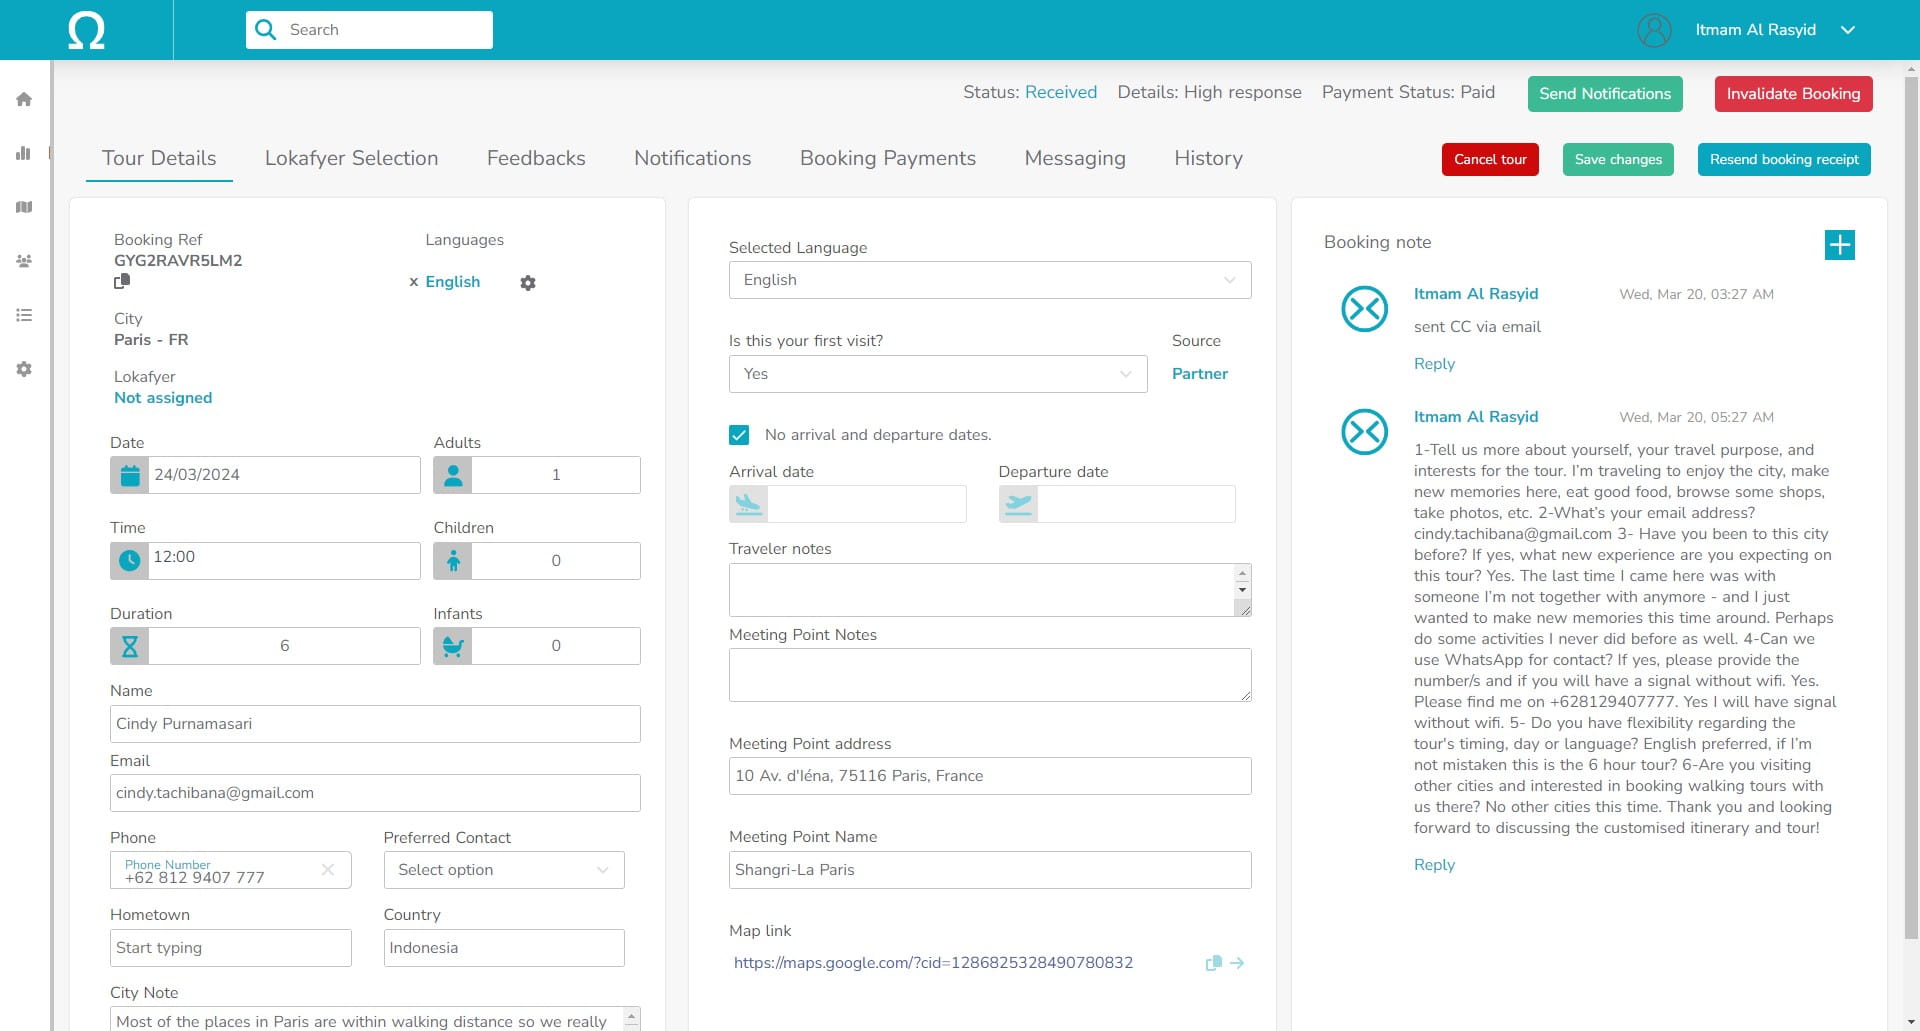1920x1031 pixels.
Task: Switch to the Booking Payments tab
Action: tap(887, 158)
